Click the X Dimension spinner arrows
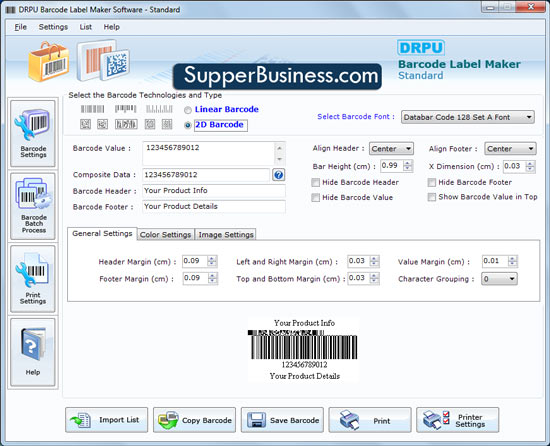550x446 pixels. (530, 166)
